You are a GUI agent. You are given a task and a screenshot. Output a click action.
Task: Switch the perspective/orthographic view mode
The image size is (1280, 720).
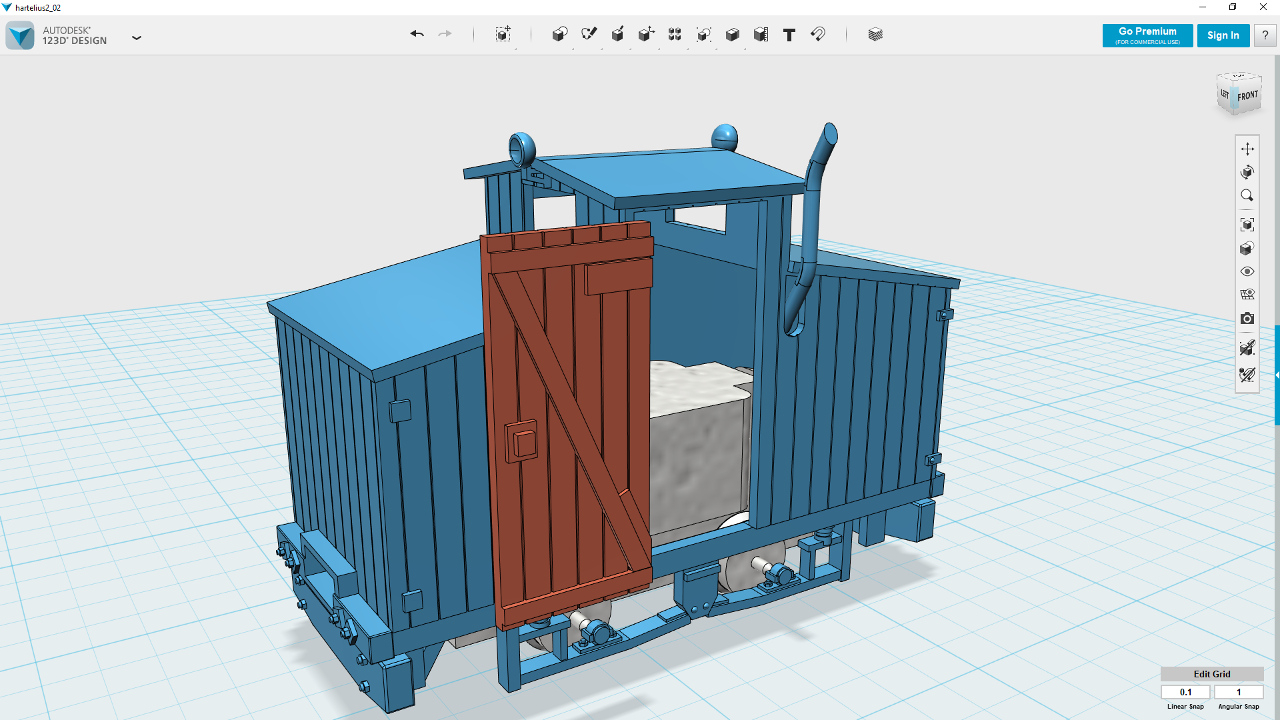coord(1247,249)
